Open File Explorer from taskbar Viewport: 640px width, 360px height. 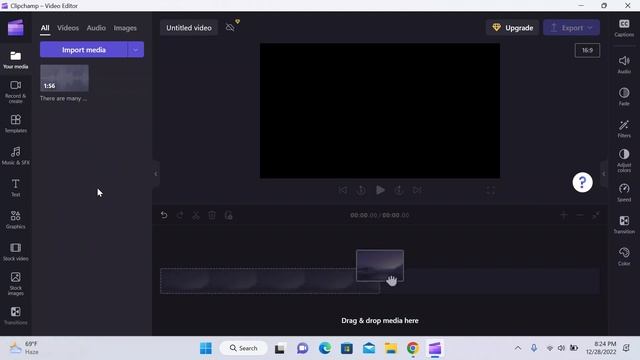[391, 348]
